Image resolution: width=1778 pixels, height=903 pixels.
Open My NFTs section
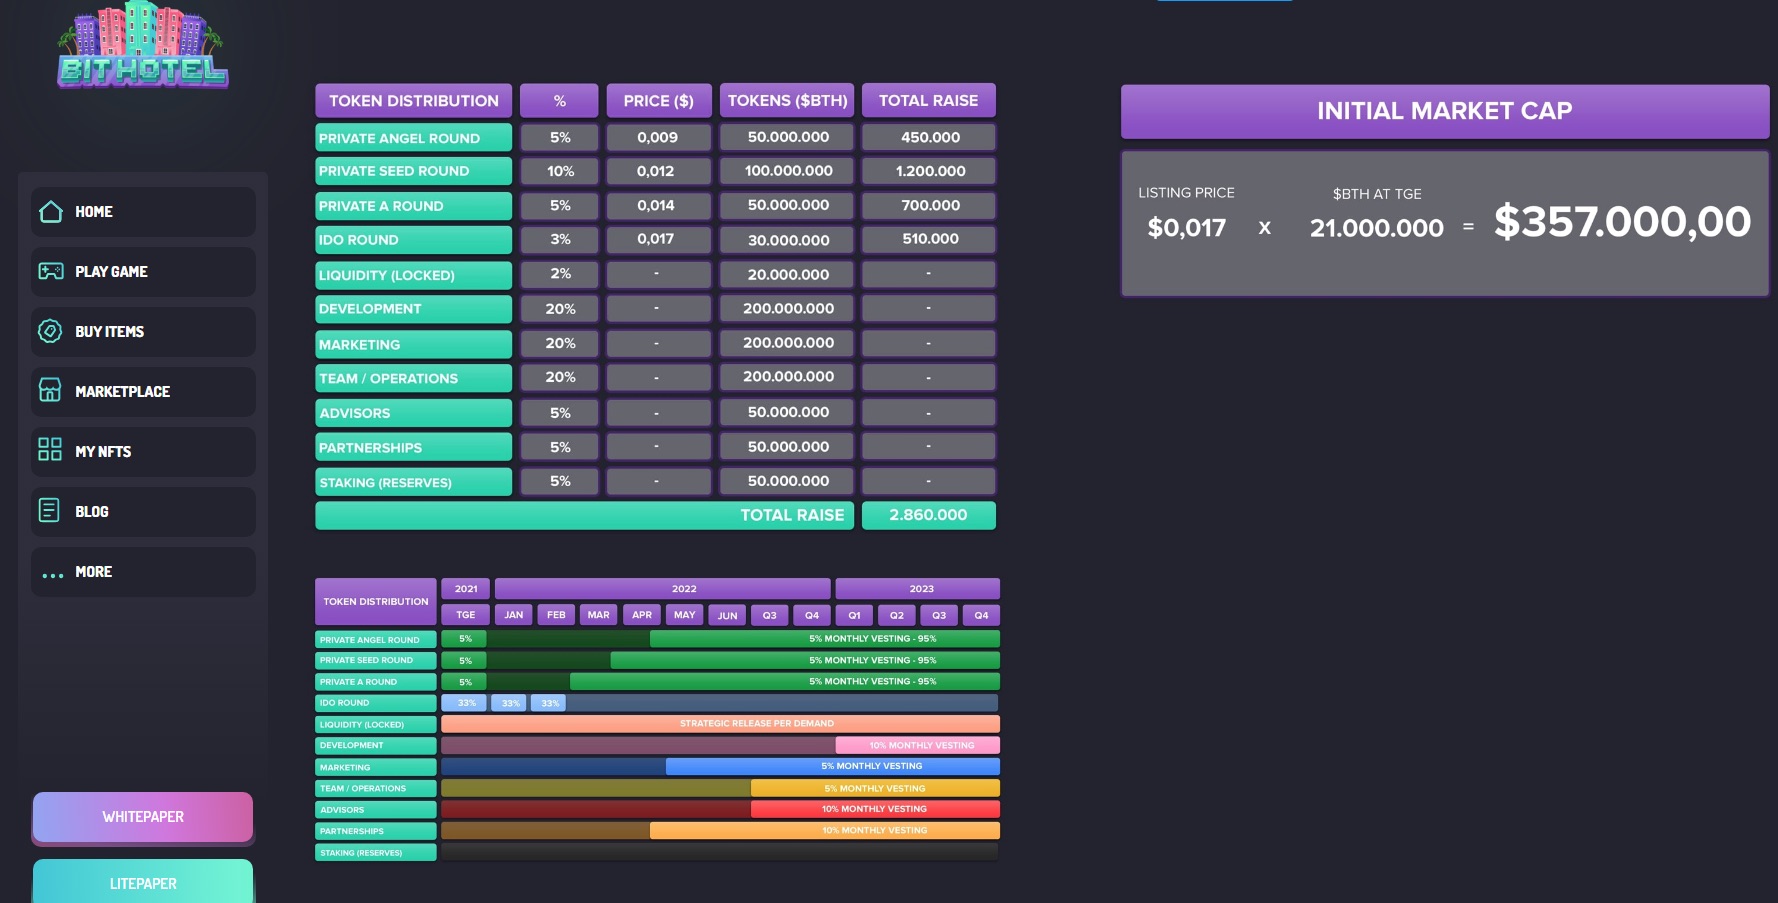pyautogui.click(x=143, y=452)
